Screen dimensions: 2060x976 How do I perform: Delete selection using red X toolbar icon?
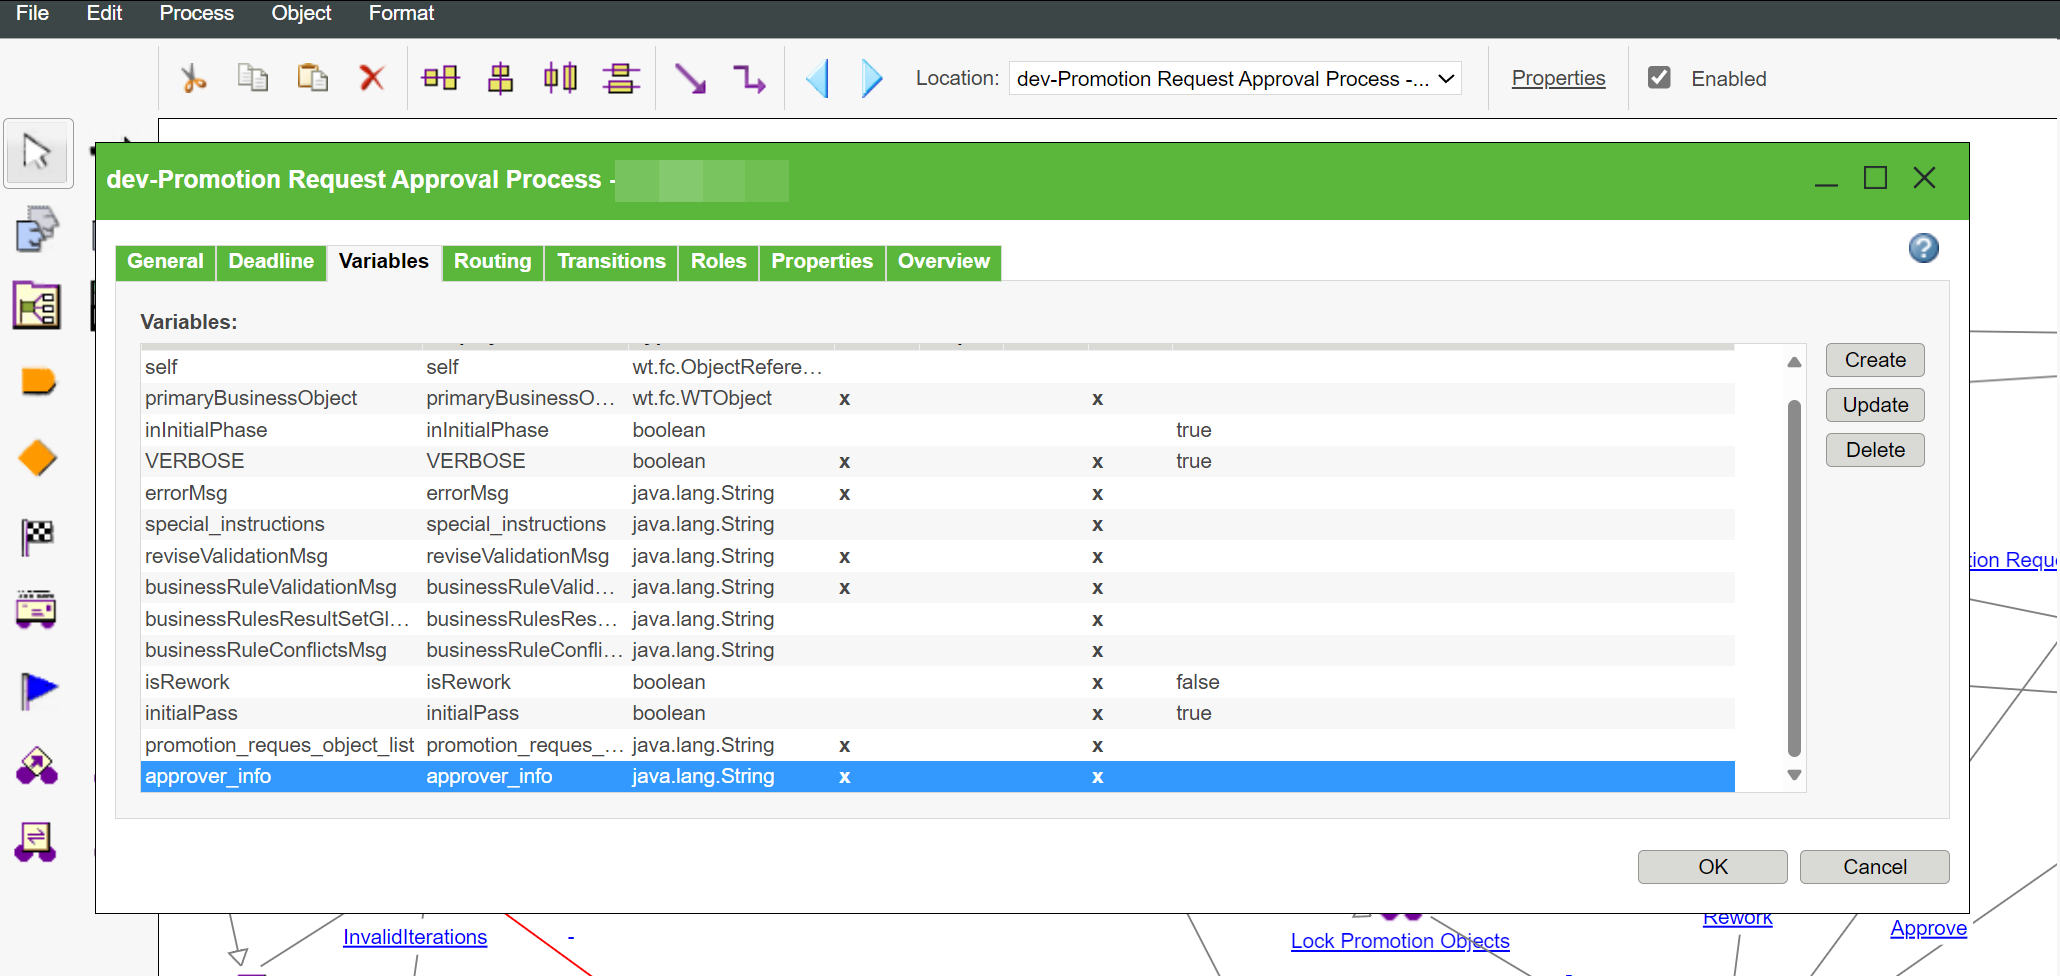(371, 78)
